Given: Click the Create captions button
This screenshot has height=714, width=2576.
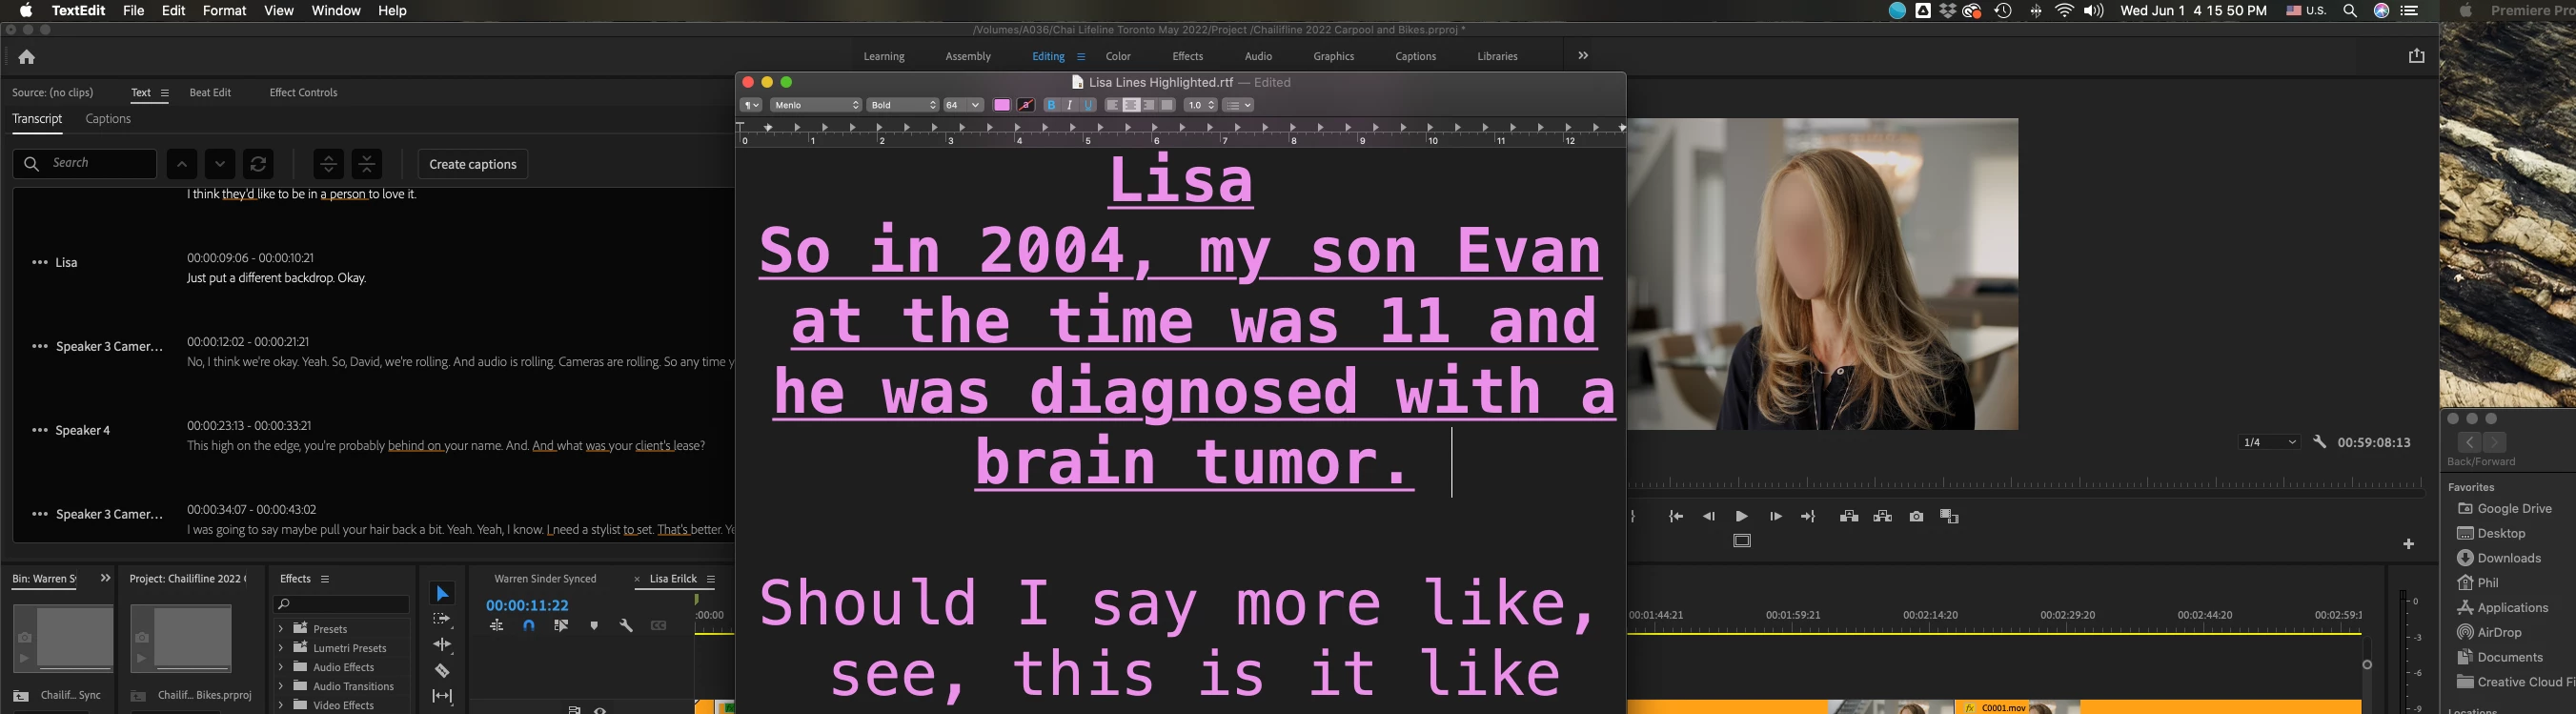Looking at the screenshot, I should [x=472, y=164].
